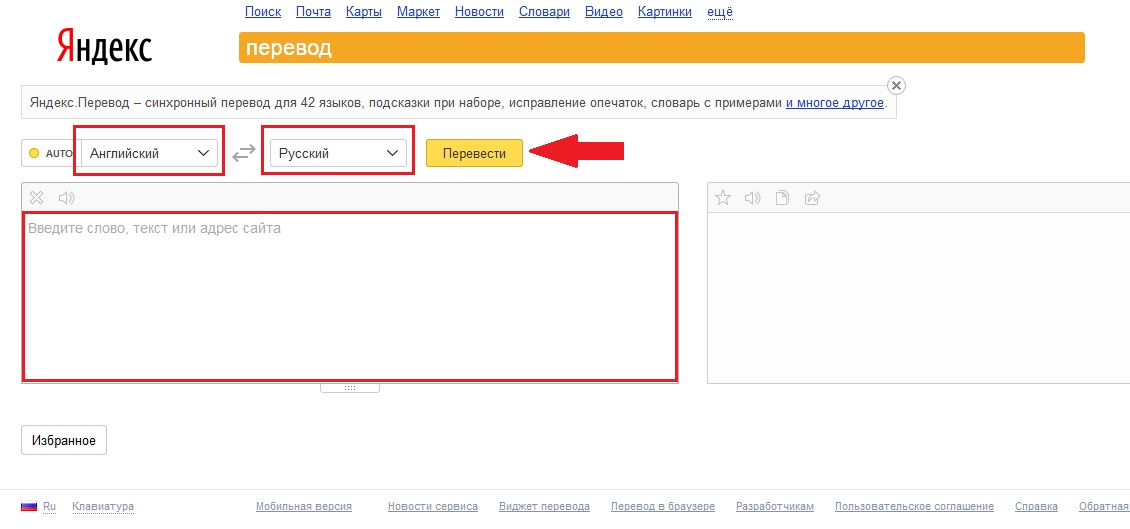1130x529 pixels.
Task: Click the source text input area
Action: (x=350, y=296)
